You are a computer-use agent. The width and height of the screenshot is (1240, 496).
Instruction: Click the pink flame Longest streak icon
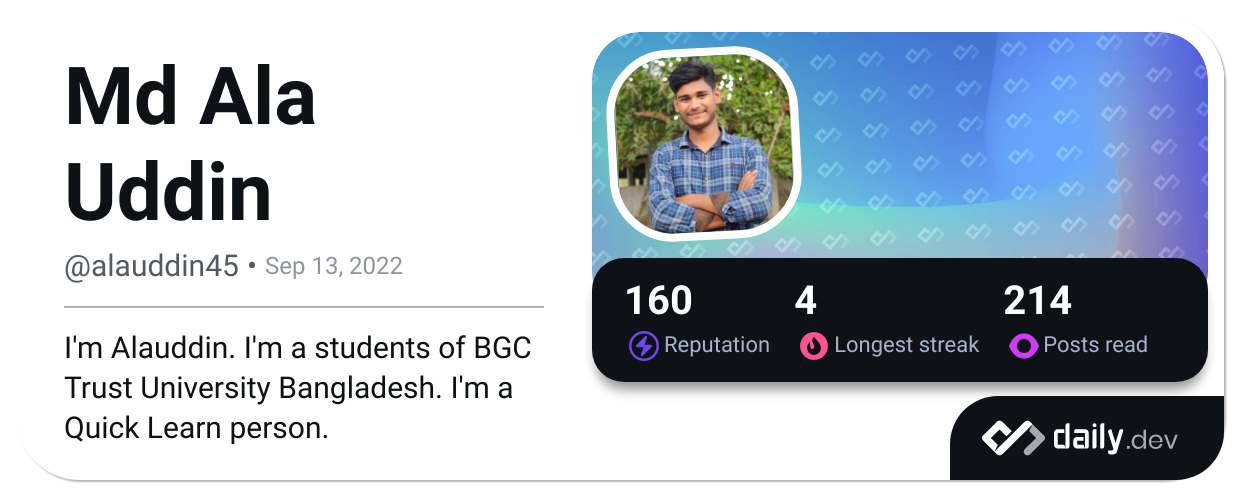pyautogui.click(x=814, y=346)
